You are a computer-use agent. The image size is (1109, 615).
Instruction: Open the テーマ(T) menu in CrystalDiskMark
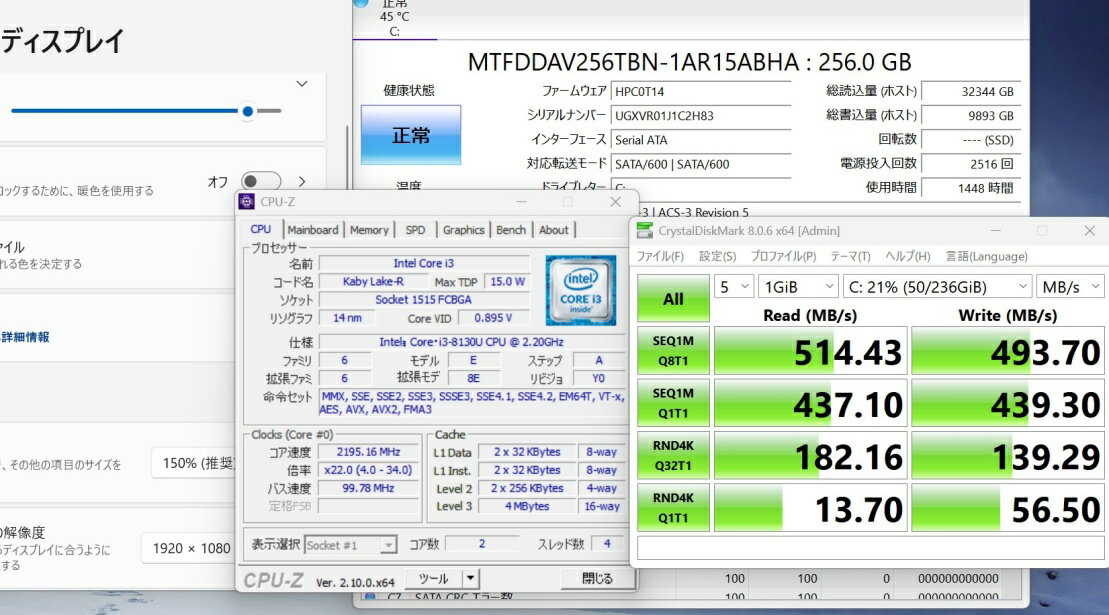click(850, 256)
